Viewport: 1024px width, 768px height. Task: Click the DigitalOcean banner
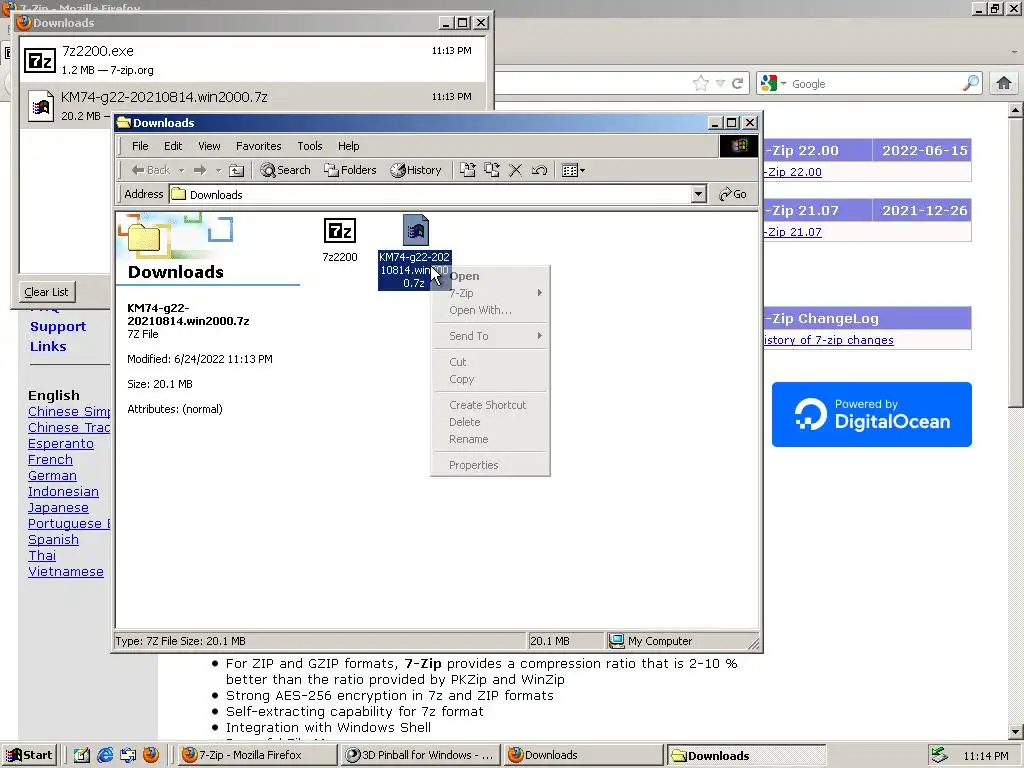[x=871, y=414]
